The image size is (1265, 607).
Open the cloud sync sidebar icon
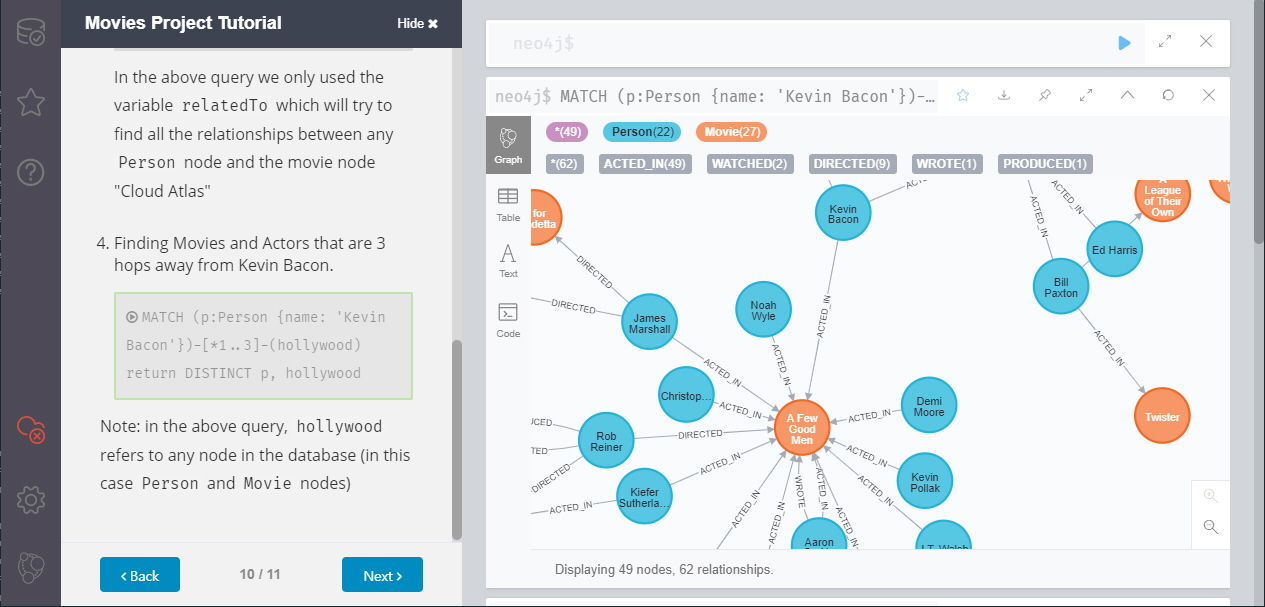point(30,429)
